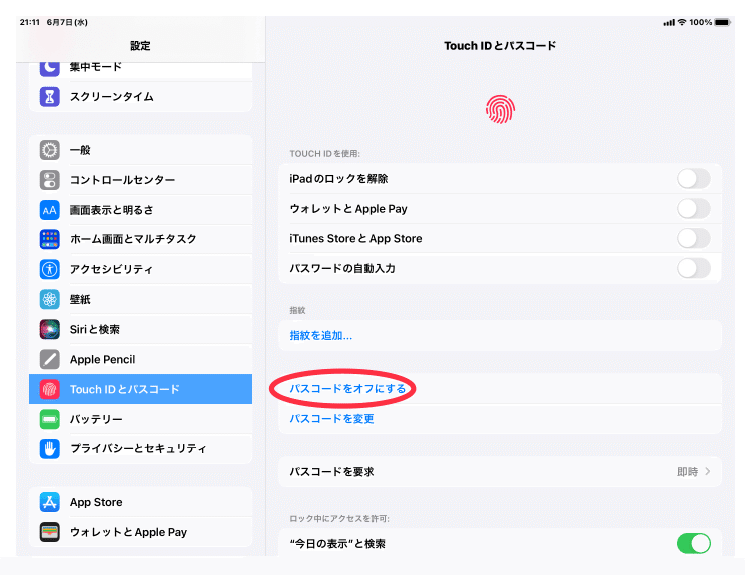Image resolution: width=745 pixels, height=575 pixels.
Task: Toggle ウォレットとApple Pay Touch ID switch
Action: [694, 209]
